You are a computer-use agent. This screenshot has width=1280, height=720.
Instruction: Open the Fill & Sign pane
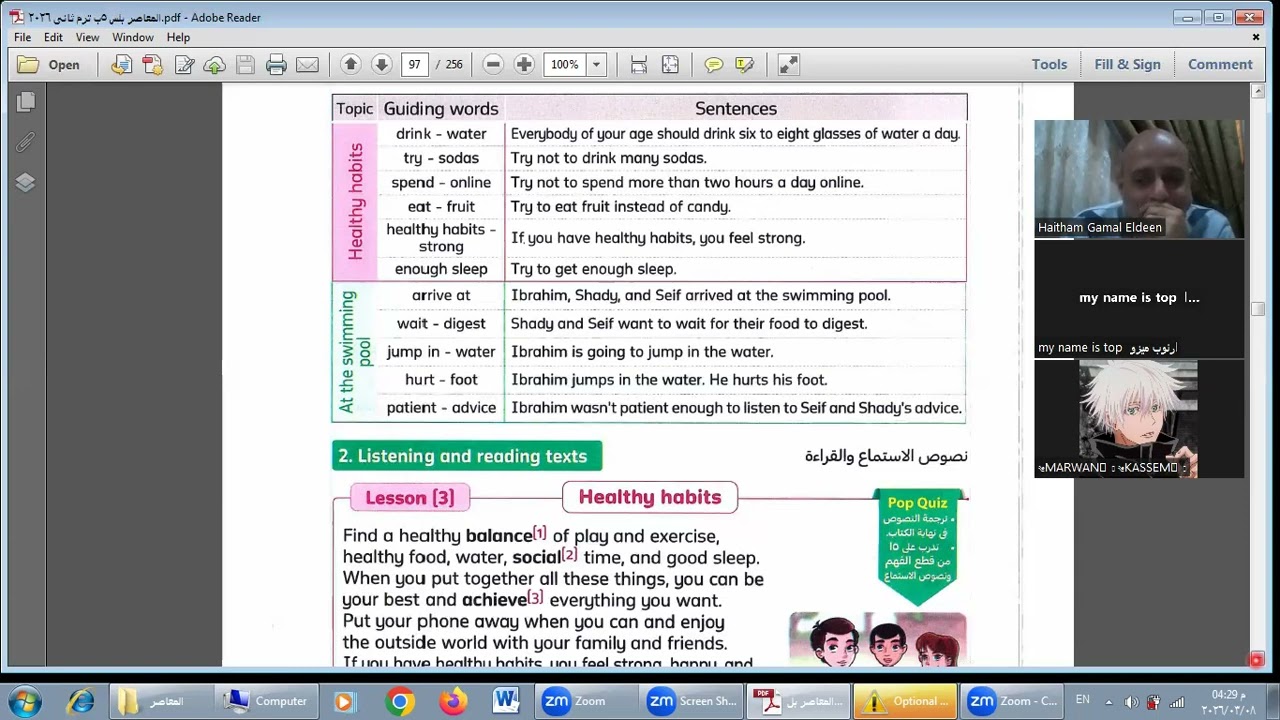tap(1127, 64)
